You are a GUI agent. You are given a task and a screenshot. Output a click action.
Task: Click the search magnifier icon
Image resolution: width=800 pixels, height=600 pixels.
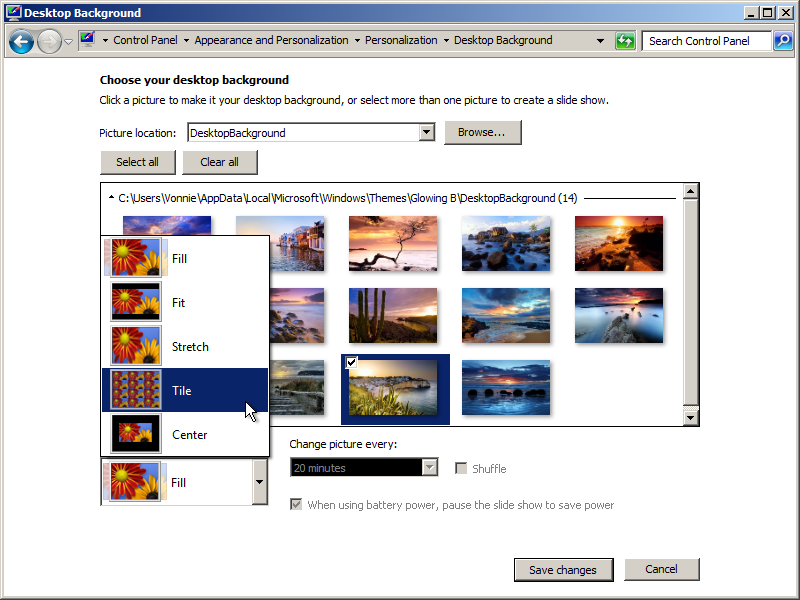tap(783, 41)
